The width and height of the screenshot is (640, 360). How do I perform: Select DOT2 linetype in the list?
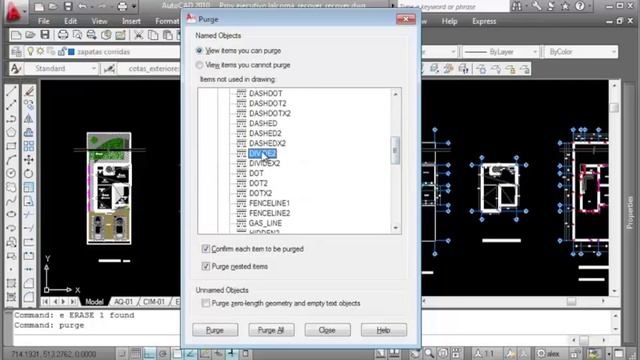258,183
